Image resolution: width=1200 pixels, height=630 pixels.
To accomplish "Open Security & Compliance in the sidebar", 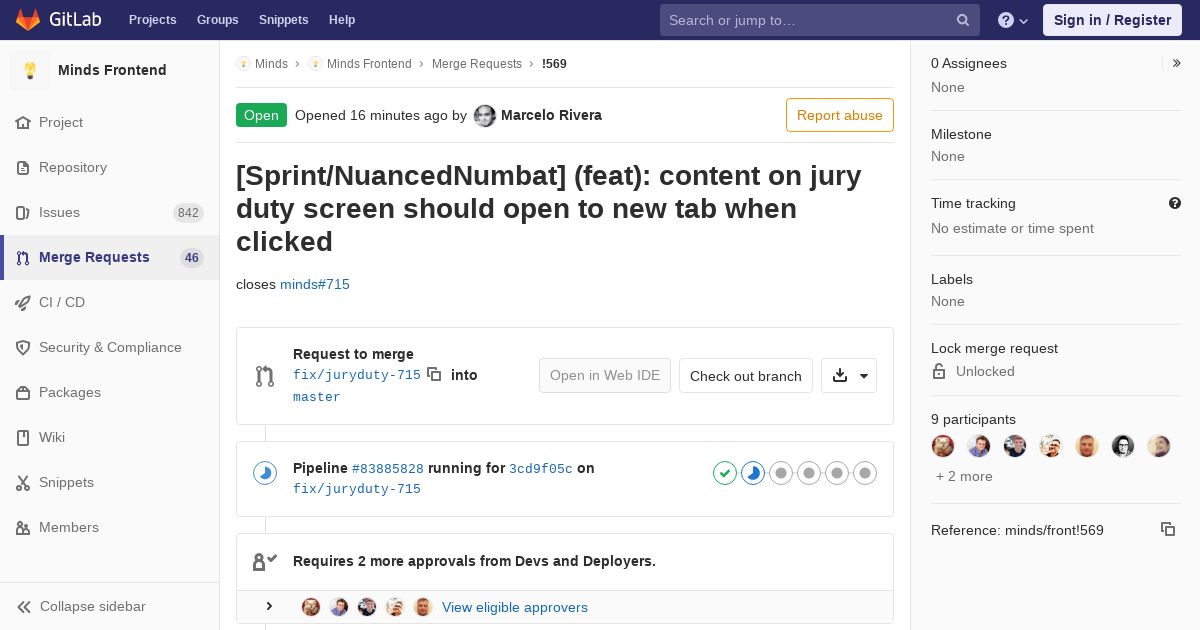I will coord(110,347).
